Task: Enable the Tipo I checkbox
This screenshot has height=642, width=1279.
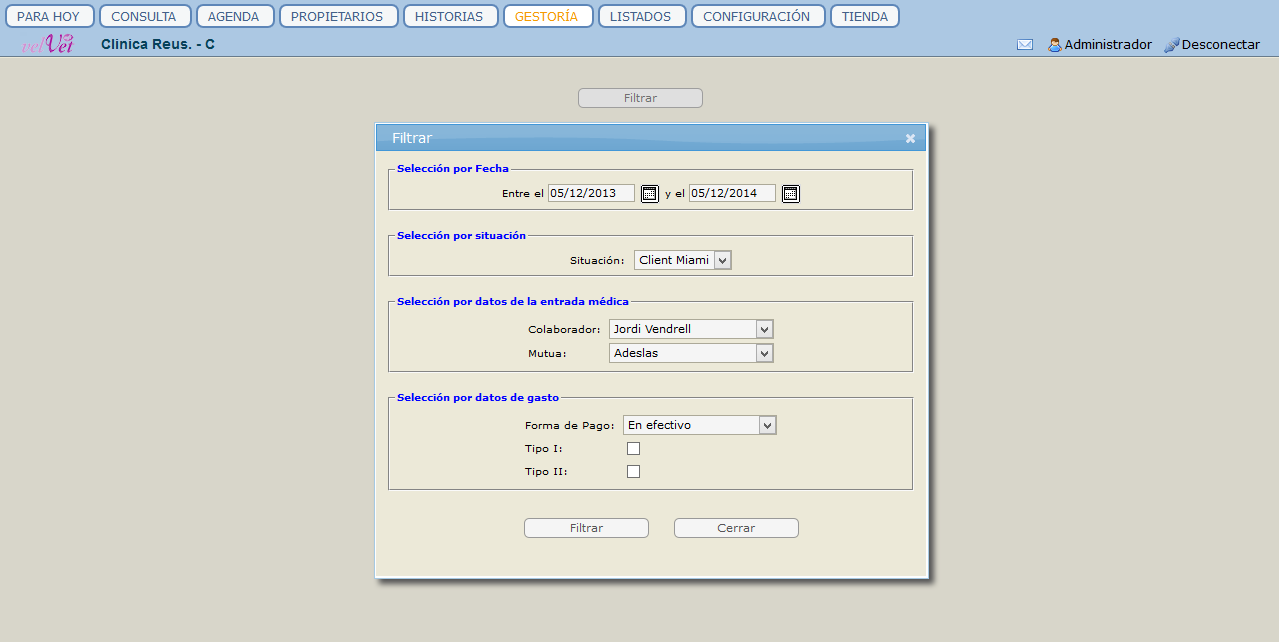Action: point(633,449)
